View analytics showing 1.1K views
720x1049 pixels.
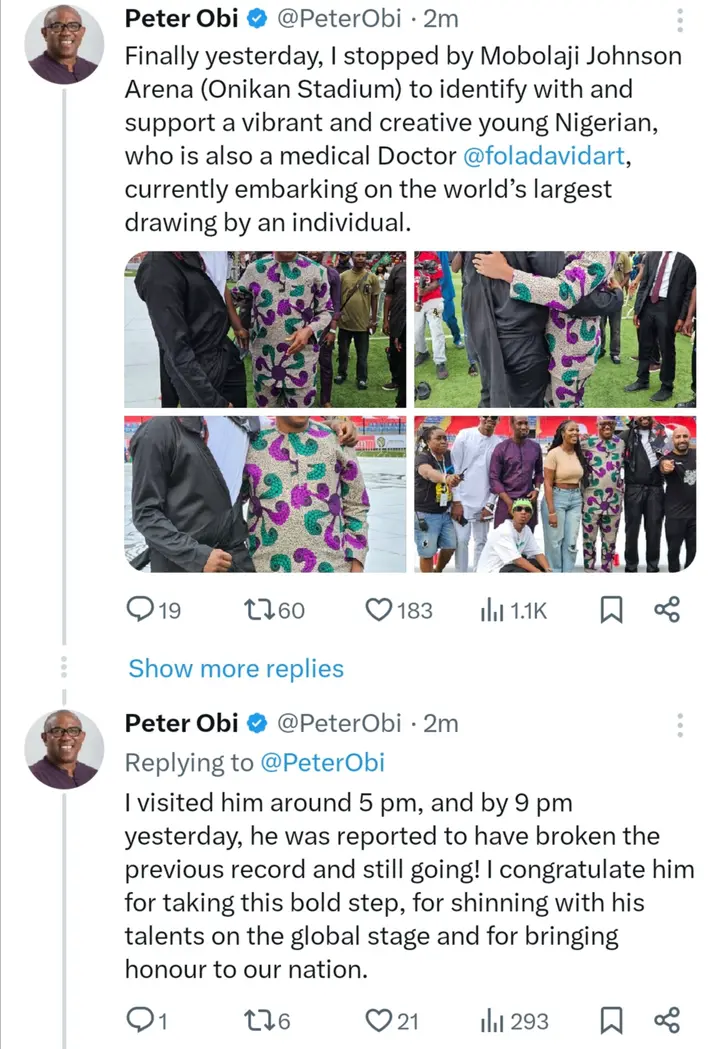(x=492, y=609)
